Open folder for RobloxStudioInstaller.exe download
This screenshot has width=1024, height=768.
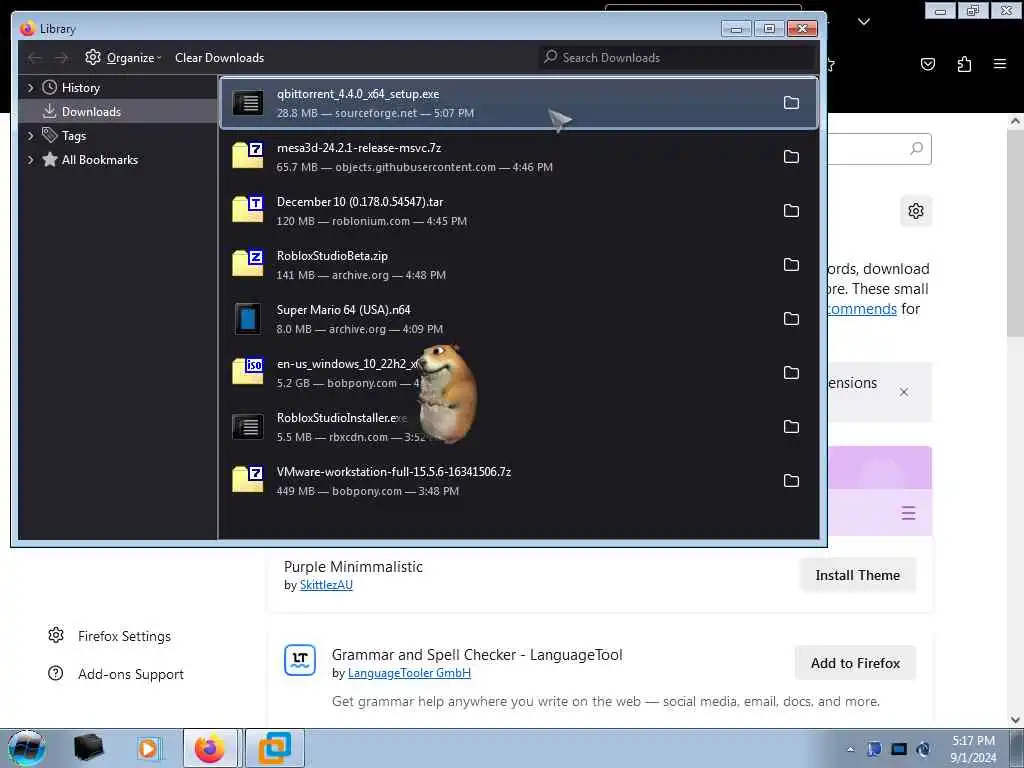click(x=791, y=426)
